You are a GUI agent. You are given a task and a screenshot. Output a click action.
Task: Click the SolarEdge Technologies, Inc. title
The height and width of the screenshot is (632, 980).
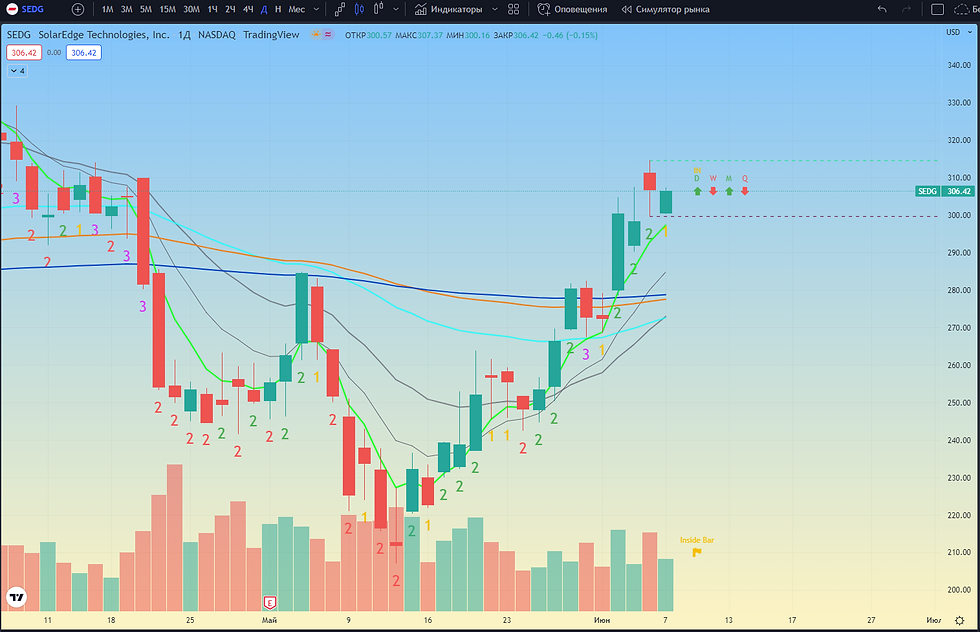click(104, 34)
